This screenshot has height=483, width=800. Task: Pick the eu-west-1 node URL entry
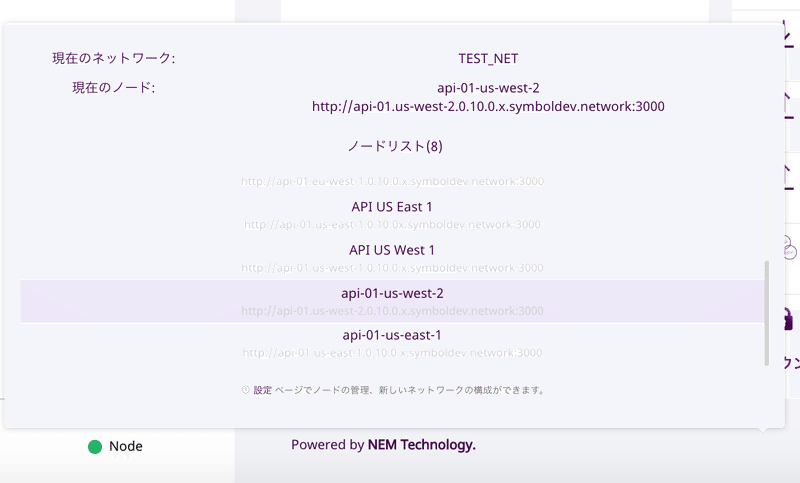click(392, 181)
